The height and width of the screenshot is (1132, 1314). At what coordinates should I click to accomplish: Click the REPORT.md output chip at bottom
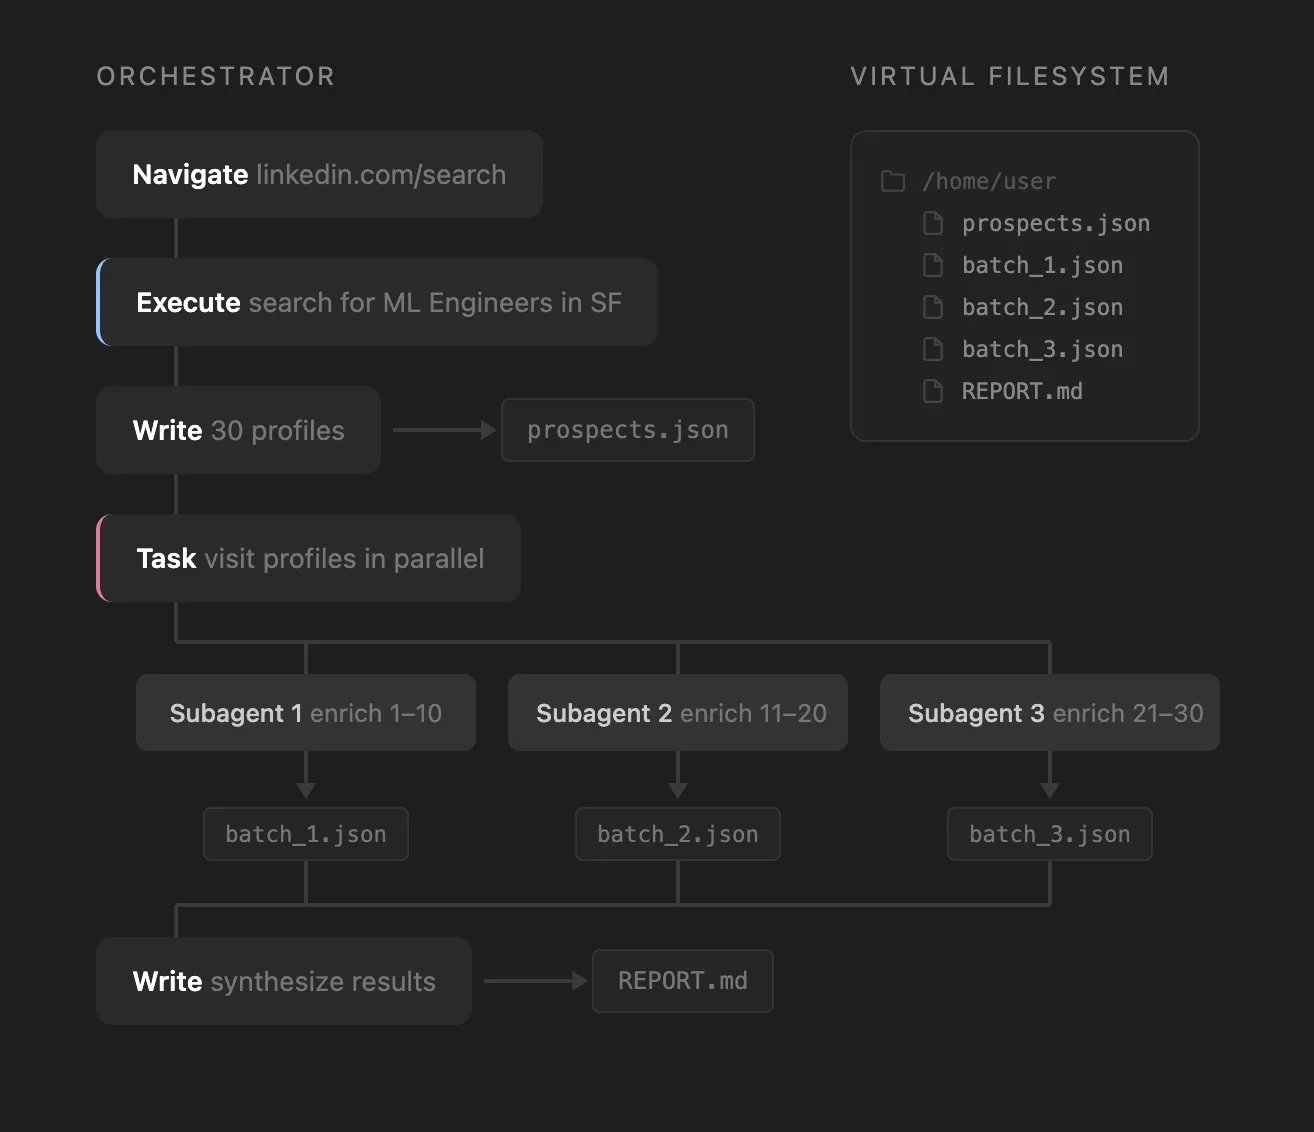[x=683, y=981]
